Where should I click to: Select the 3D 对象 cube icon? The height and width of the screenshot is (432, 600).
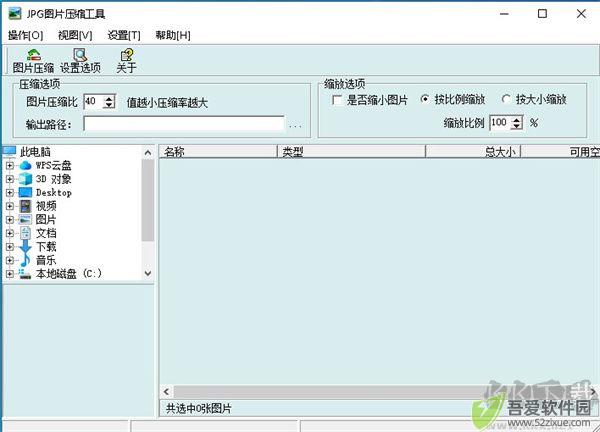(x=25, y=179)
